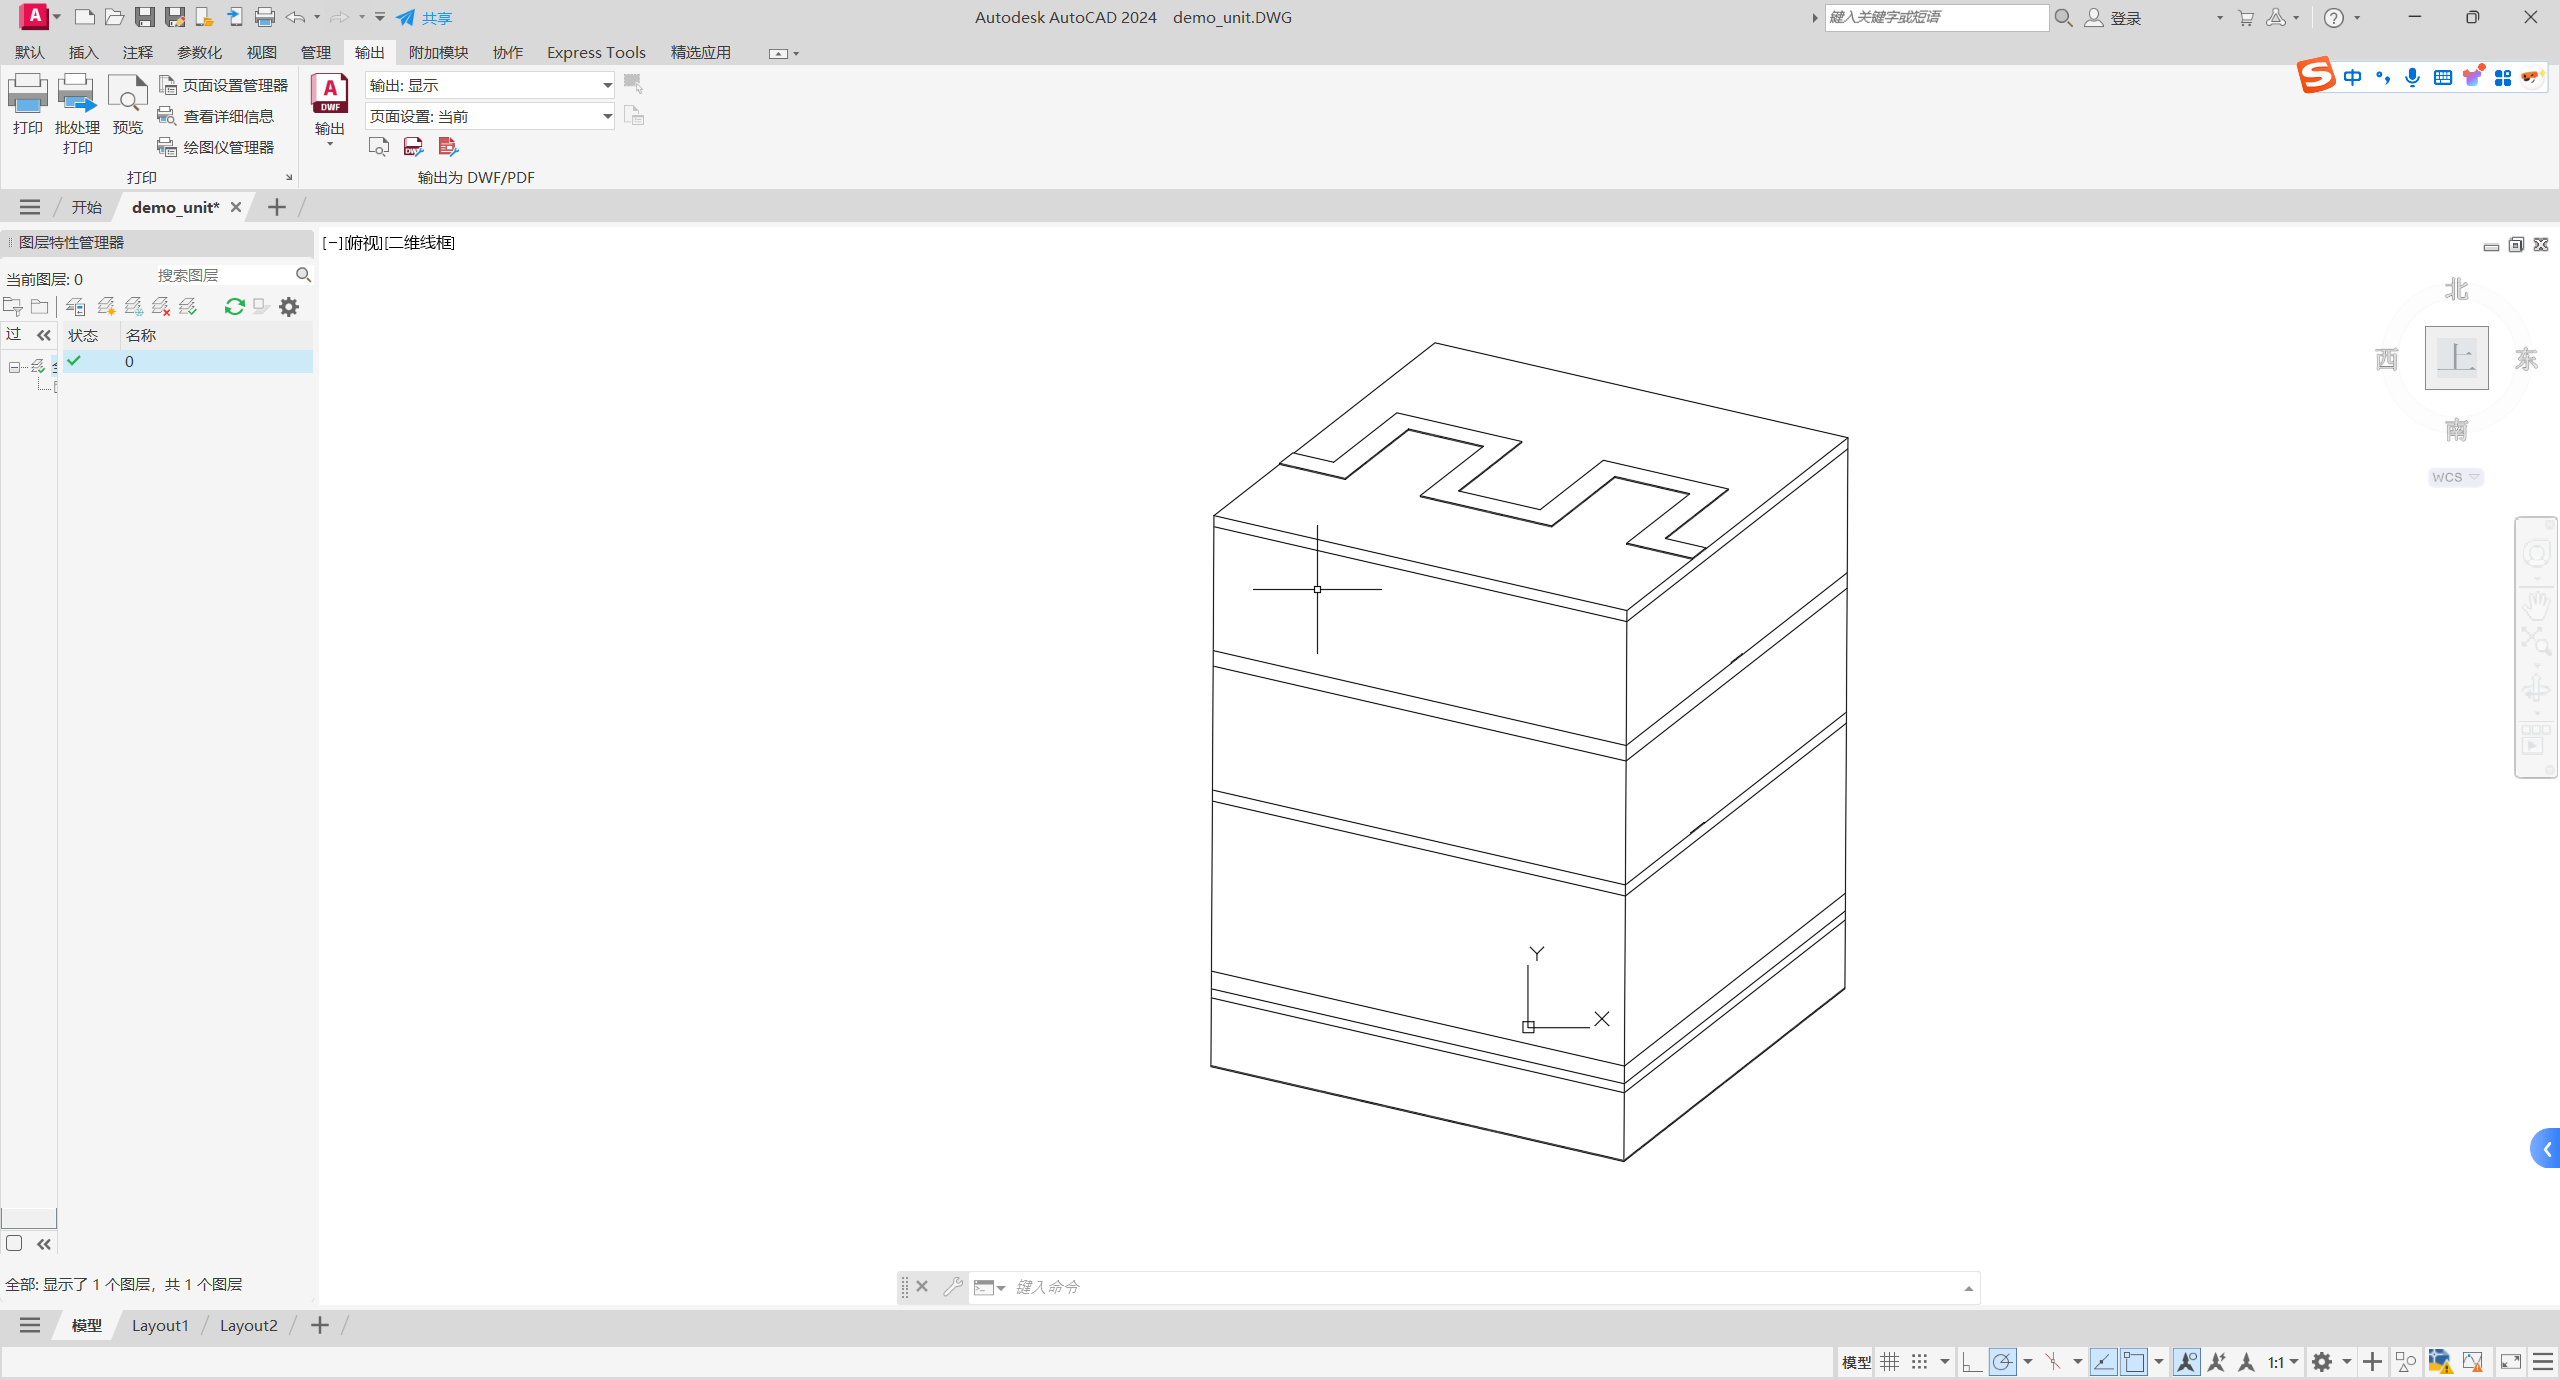
Task: Toggle ortho mode in status bar
Action: coord(1971,1362)
